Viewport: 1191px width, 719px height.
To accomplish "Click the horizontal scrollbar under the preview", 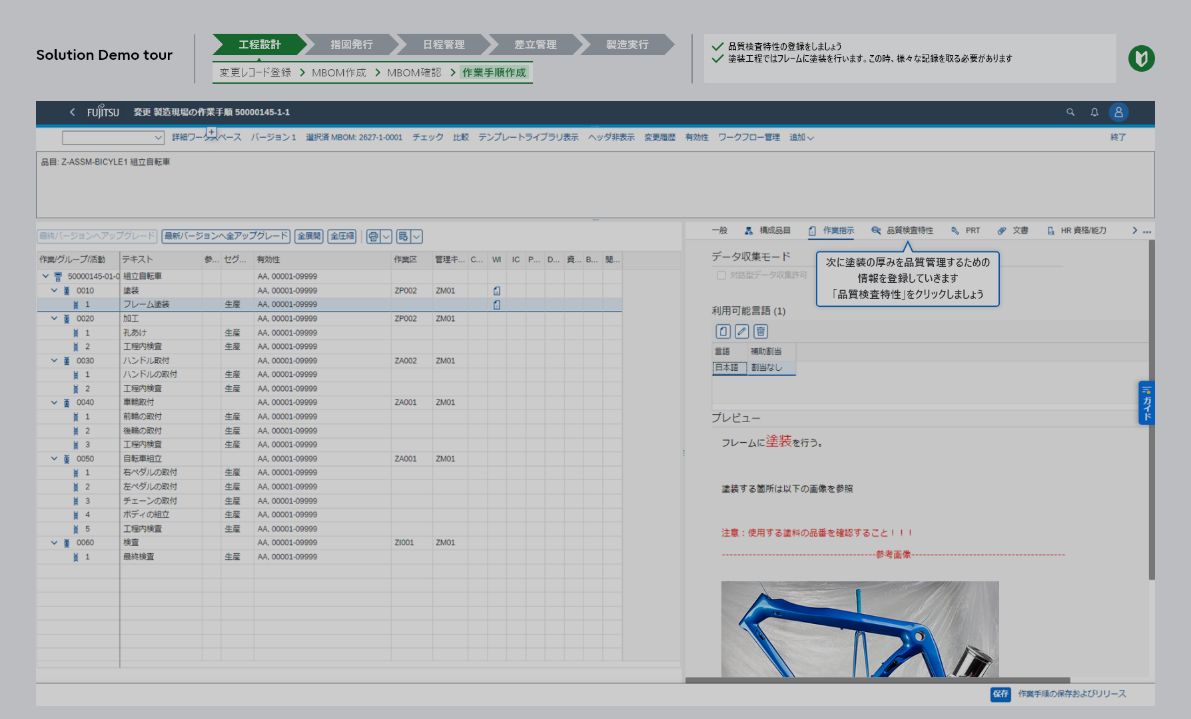I will [x=877, y=680].
